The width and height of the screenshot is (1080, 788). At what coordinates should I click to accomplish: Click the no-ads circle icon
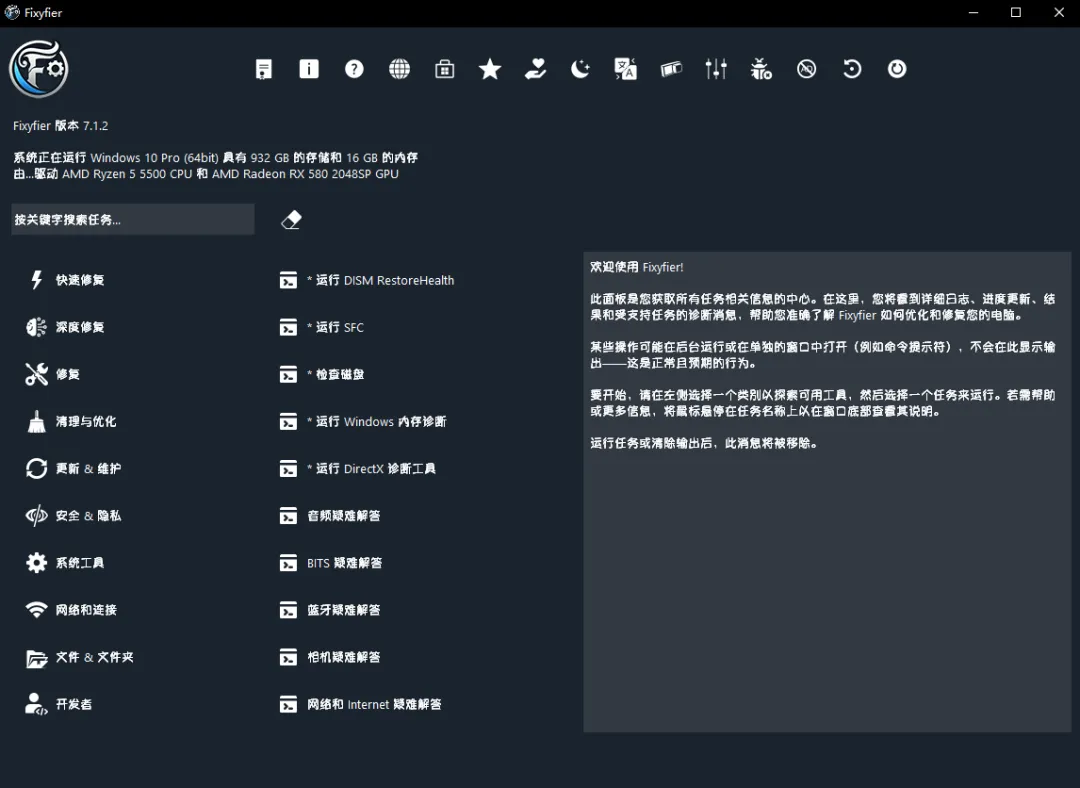point(807,69)
